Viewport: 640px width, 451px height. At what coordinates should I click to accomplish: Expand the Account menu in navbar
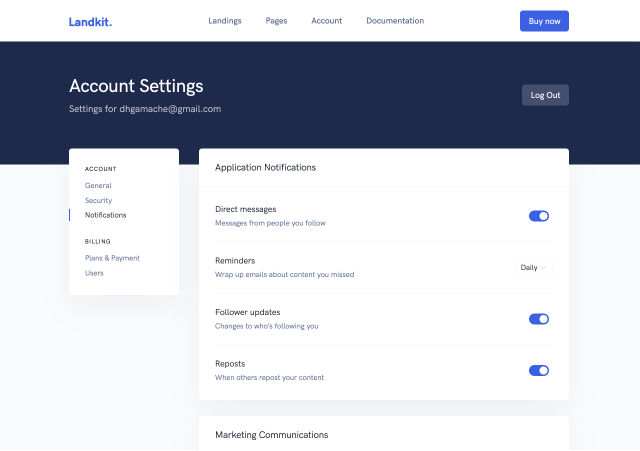(326, 21)
